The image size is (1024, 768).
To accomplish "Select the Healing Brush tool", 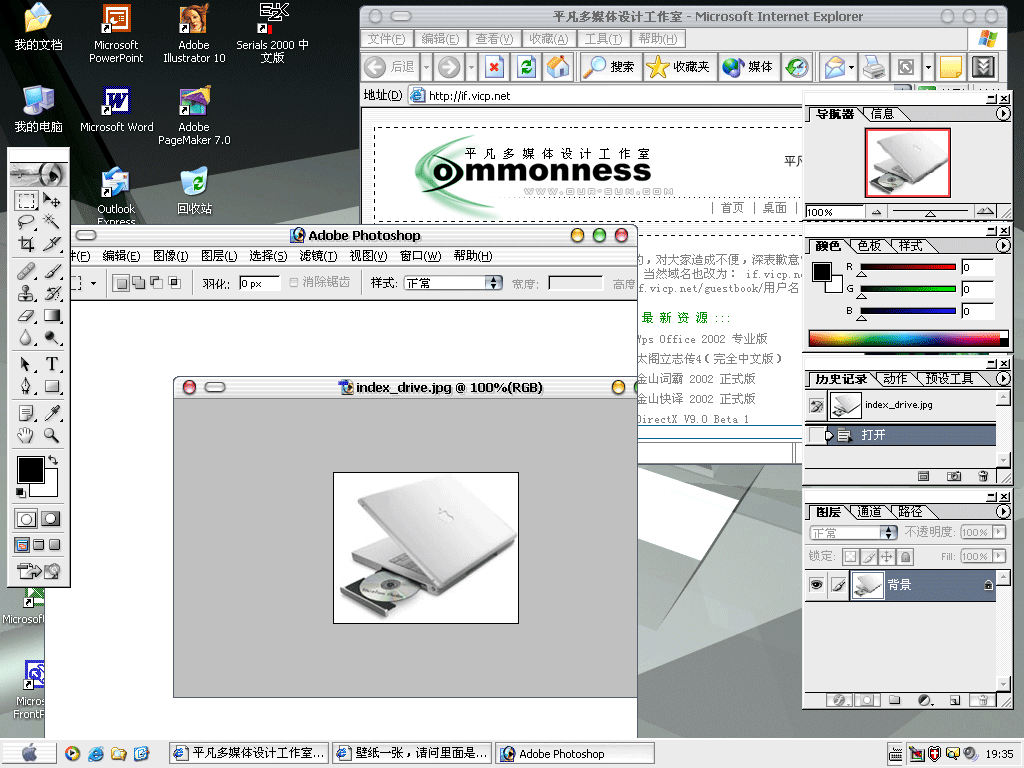I will [x=26, y=270].
